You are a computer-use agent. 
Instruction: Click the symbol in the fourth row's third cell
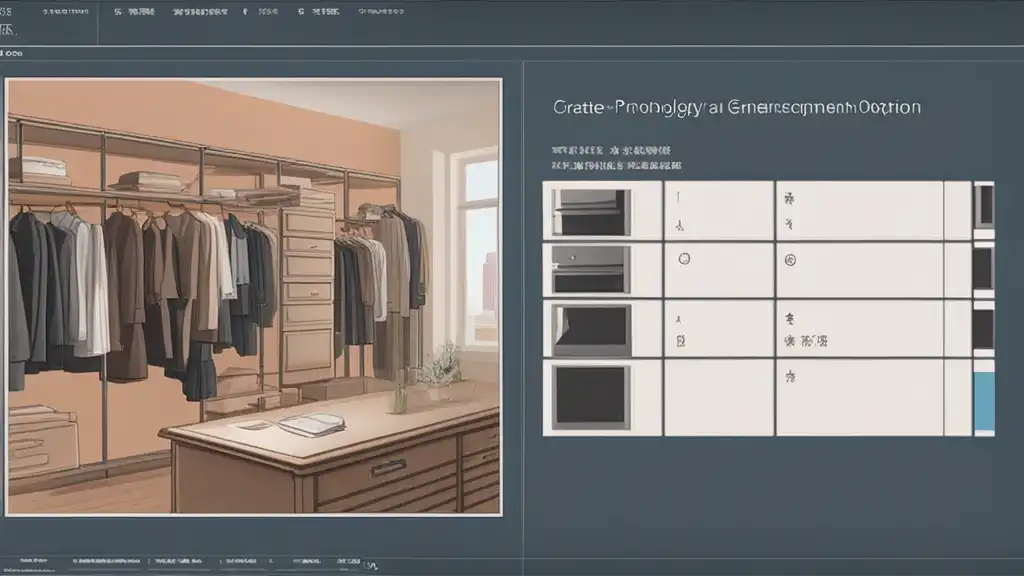(789, 378)
